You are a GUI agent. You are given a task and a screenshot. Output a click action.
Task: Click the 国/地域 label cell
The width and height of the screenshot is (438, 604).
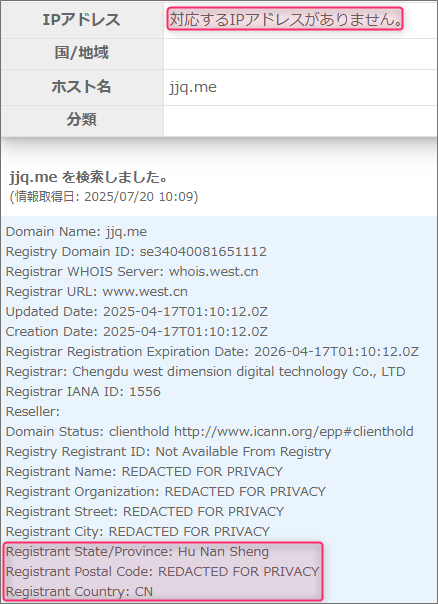click(82, 53)
